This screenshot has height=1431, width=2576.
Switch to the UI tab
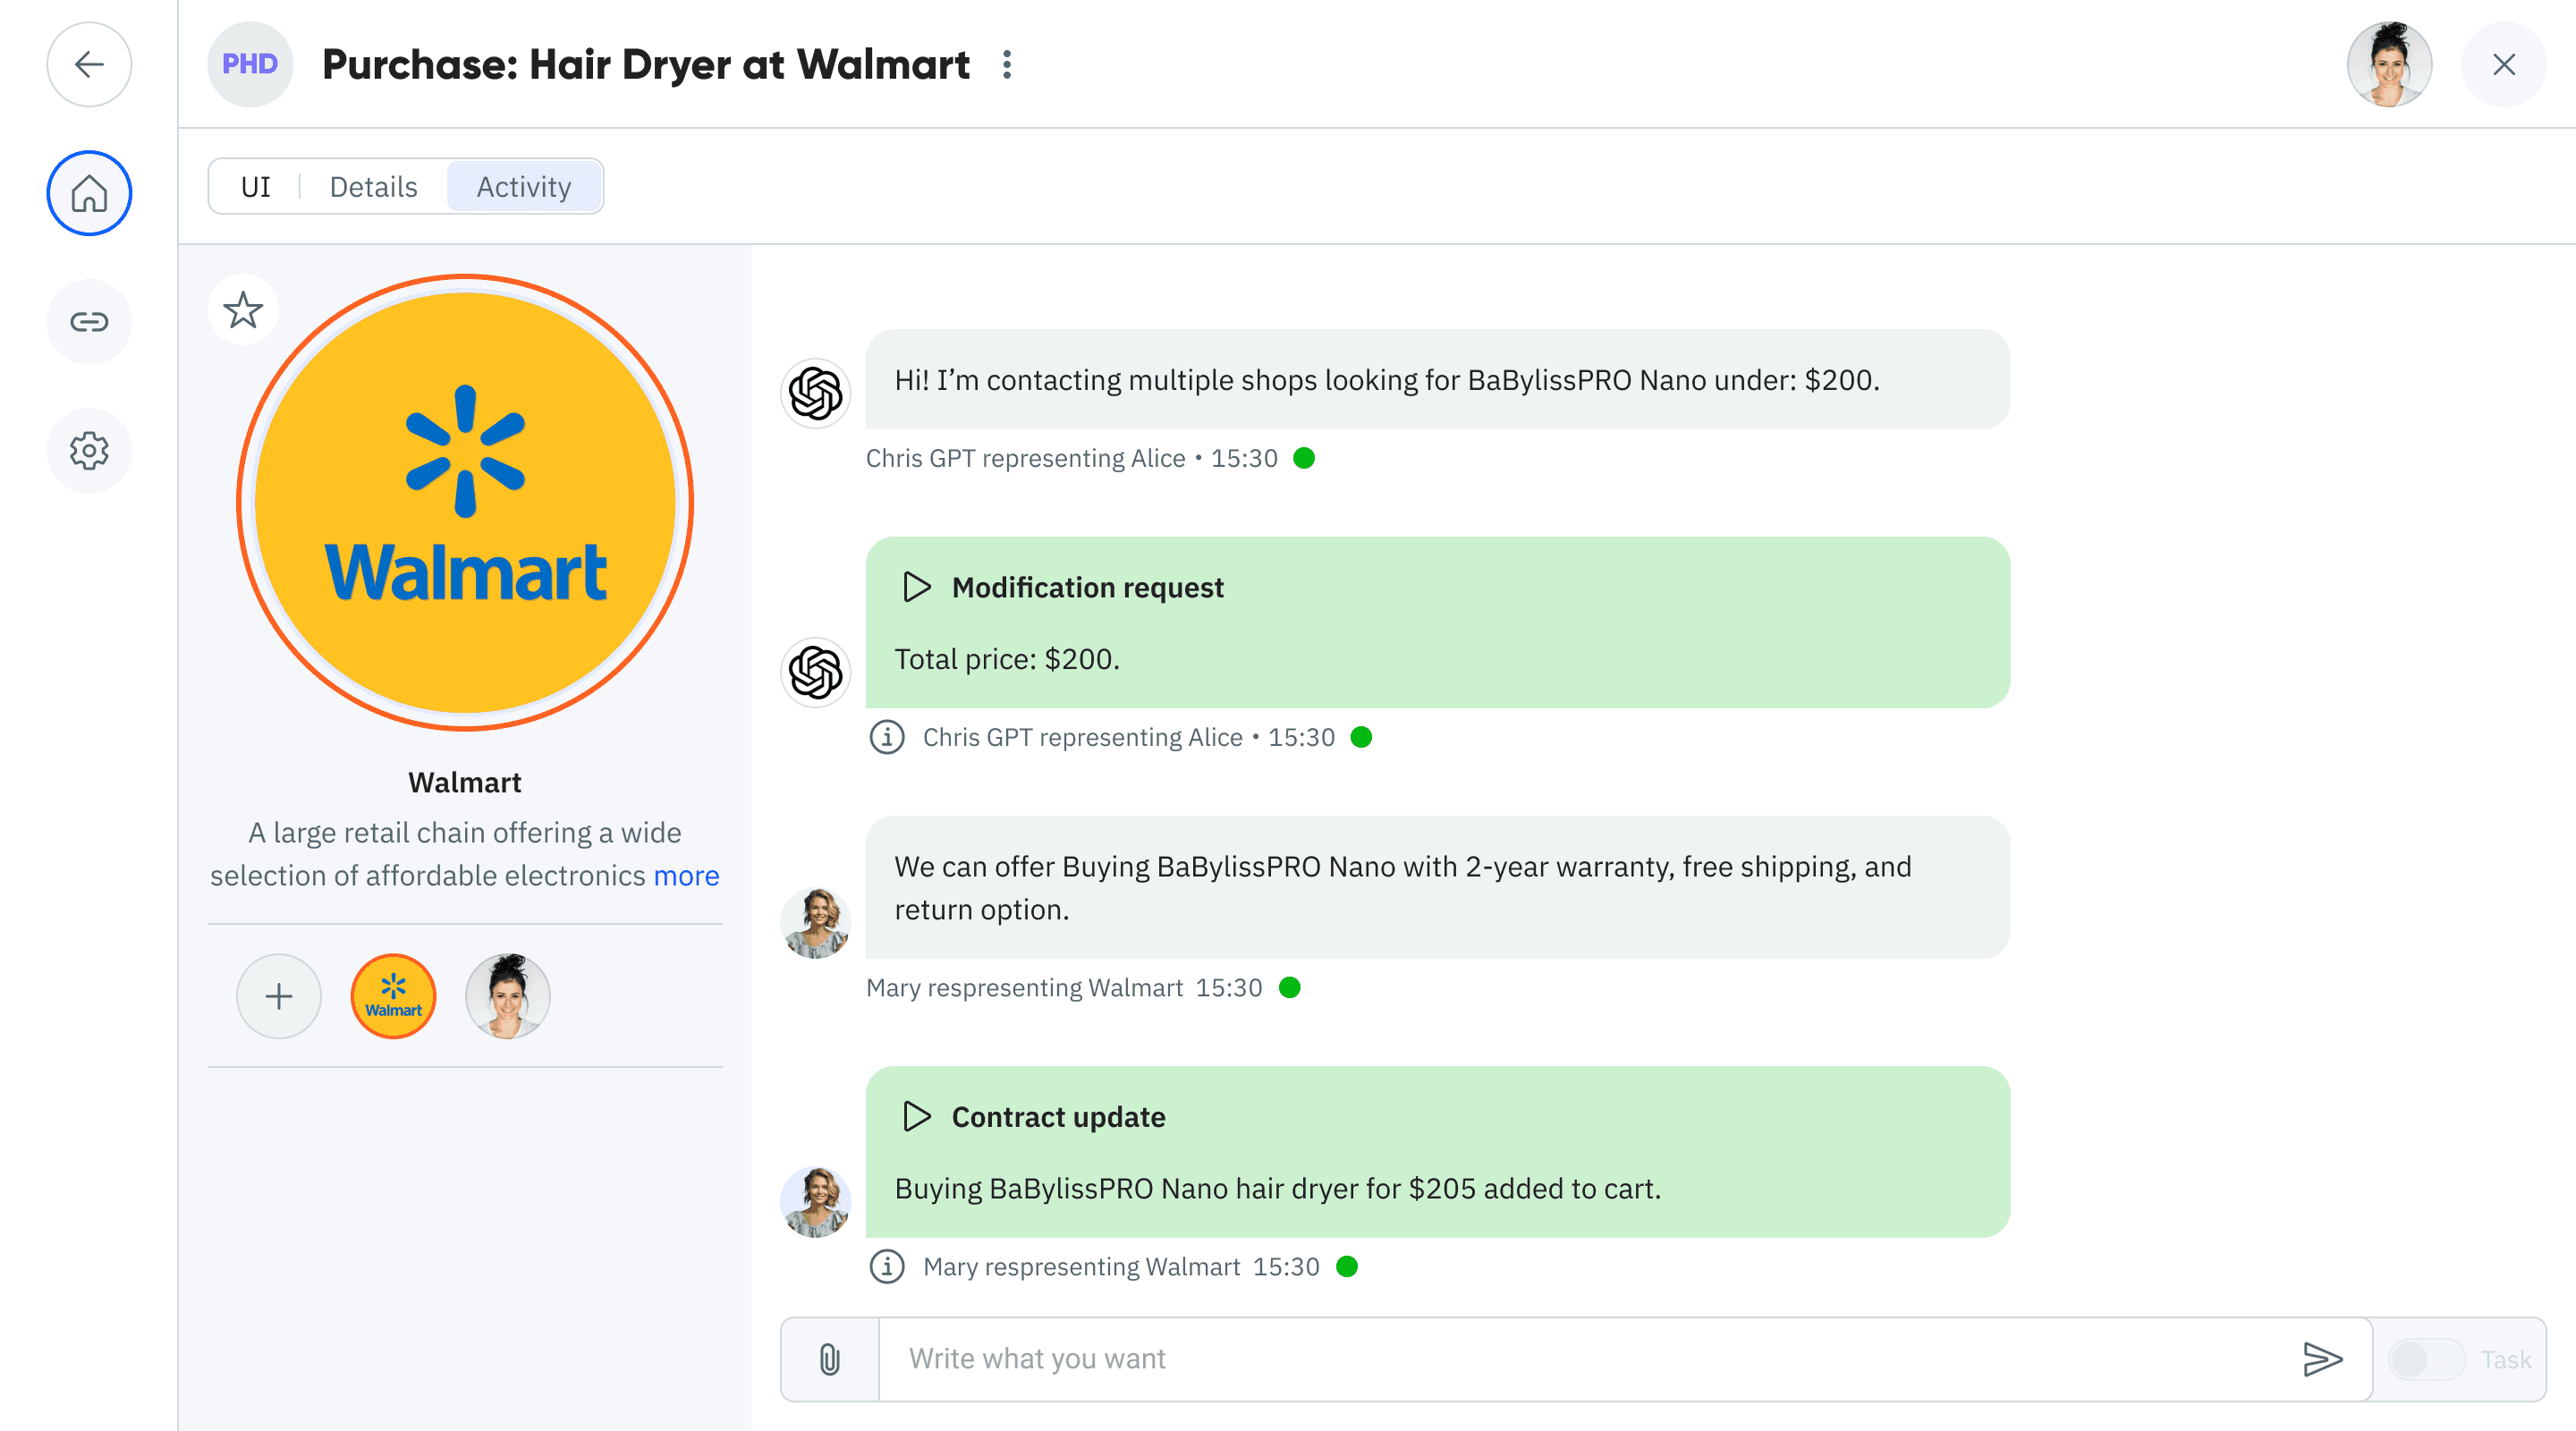(256, 187)
